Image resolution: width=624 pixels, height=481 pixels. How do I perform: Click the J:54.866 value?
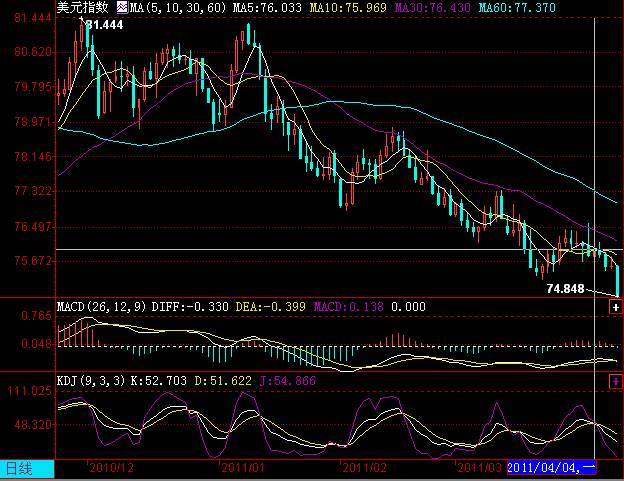(x=288, y=381)
